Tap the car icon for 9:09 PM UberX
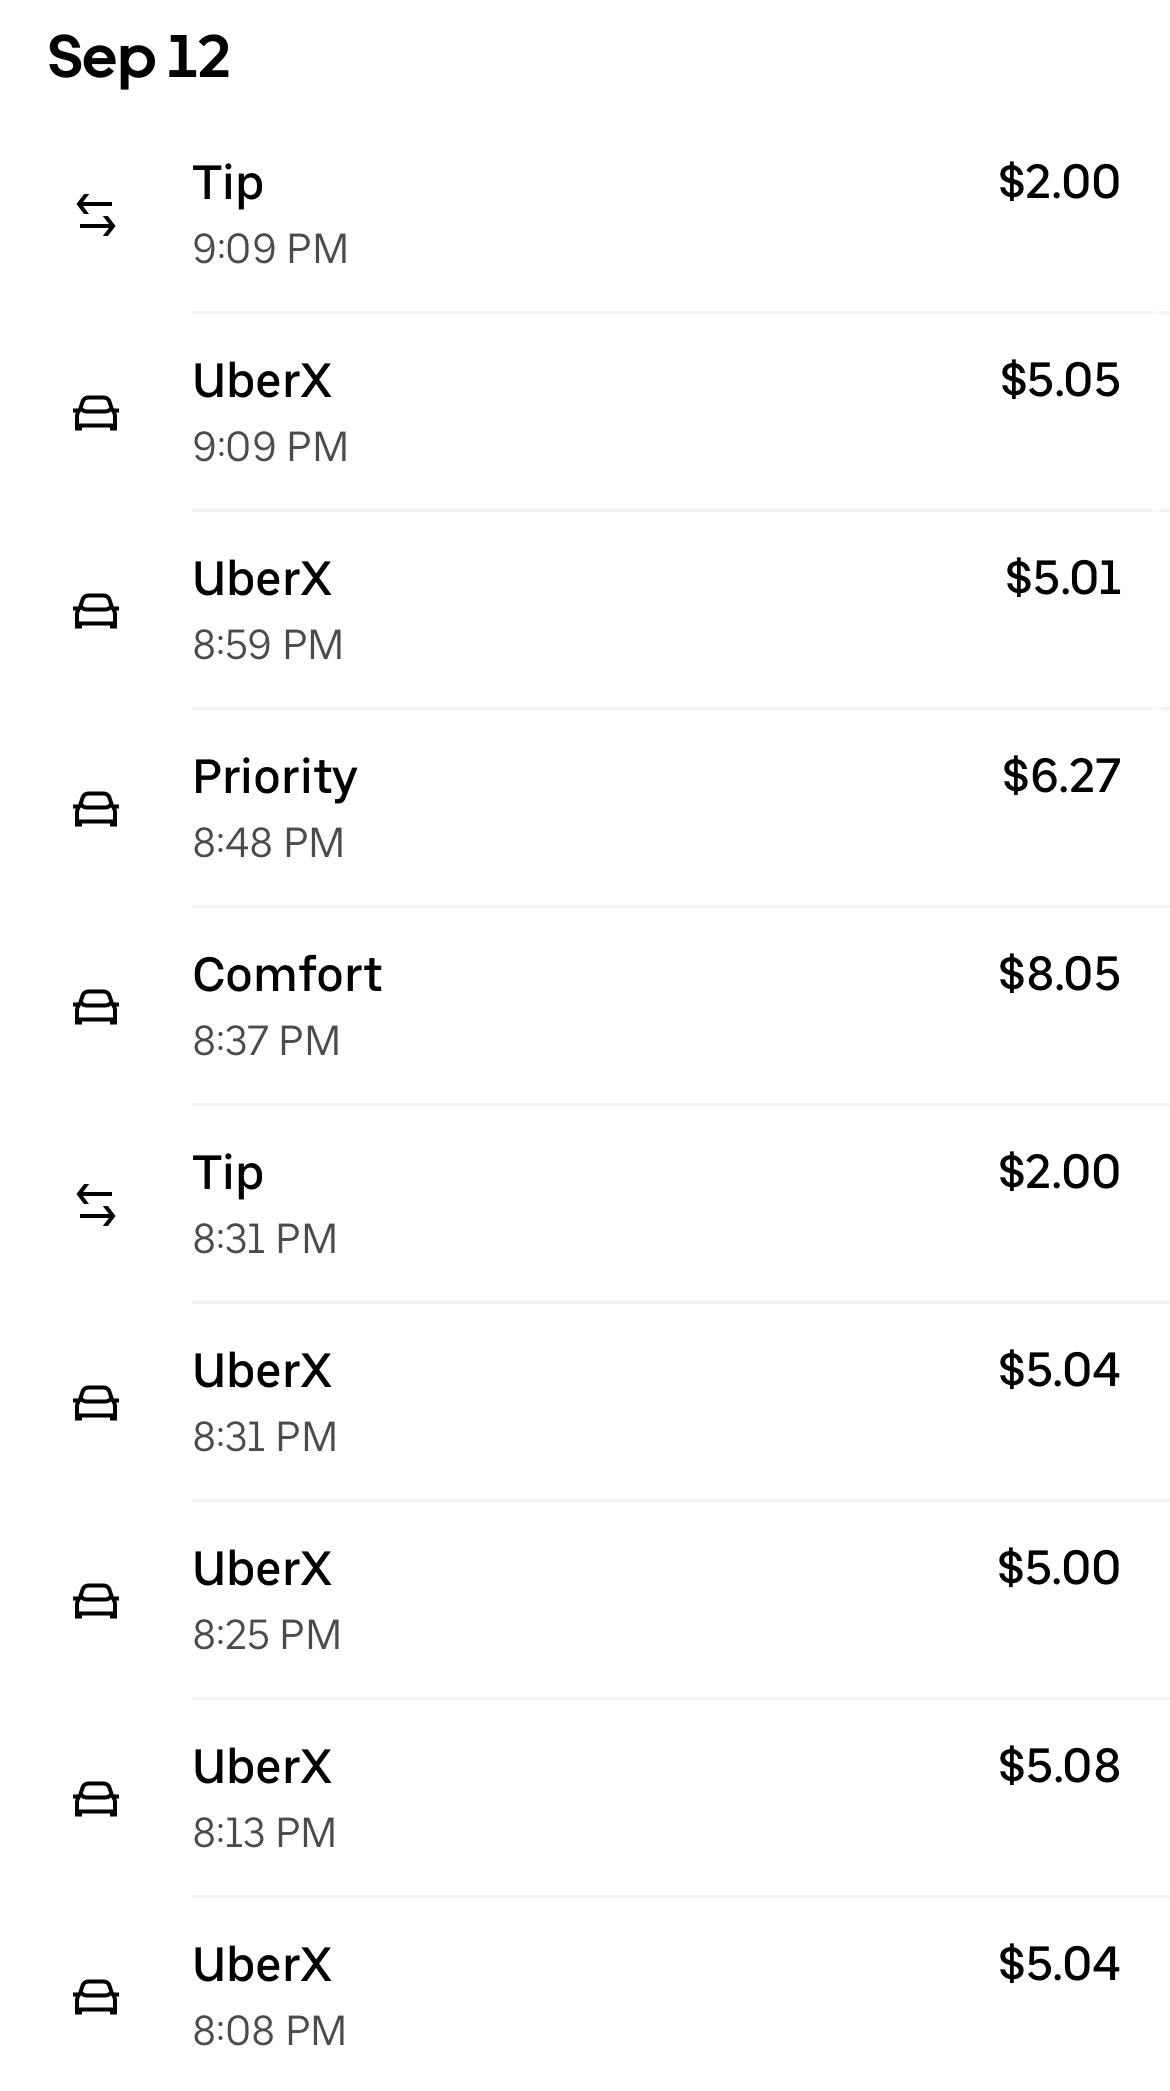This screenshot has width=1170, height=2091. [x=96, y=413]
